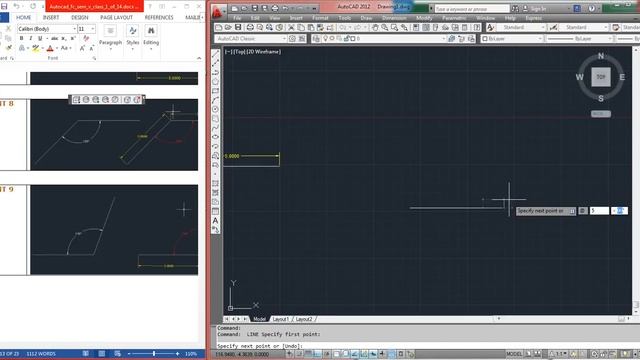640x360 pixels.
Task: Activate the Pan hand tool
Action: coord(375,27)
